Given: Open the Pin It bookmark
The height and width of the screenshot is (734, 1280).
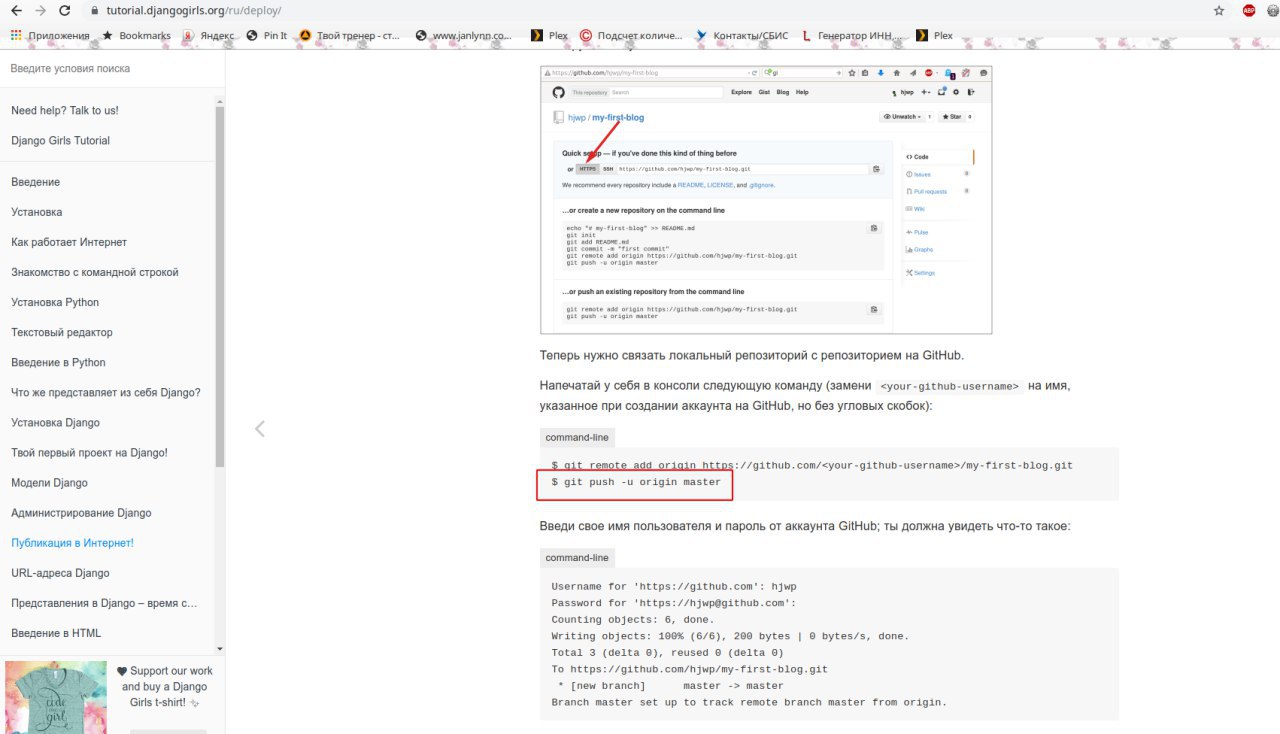Looking at the screenshot, I should (267, 35).
